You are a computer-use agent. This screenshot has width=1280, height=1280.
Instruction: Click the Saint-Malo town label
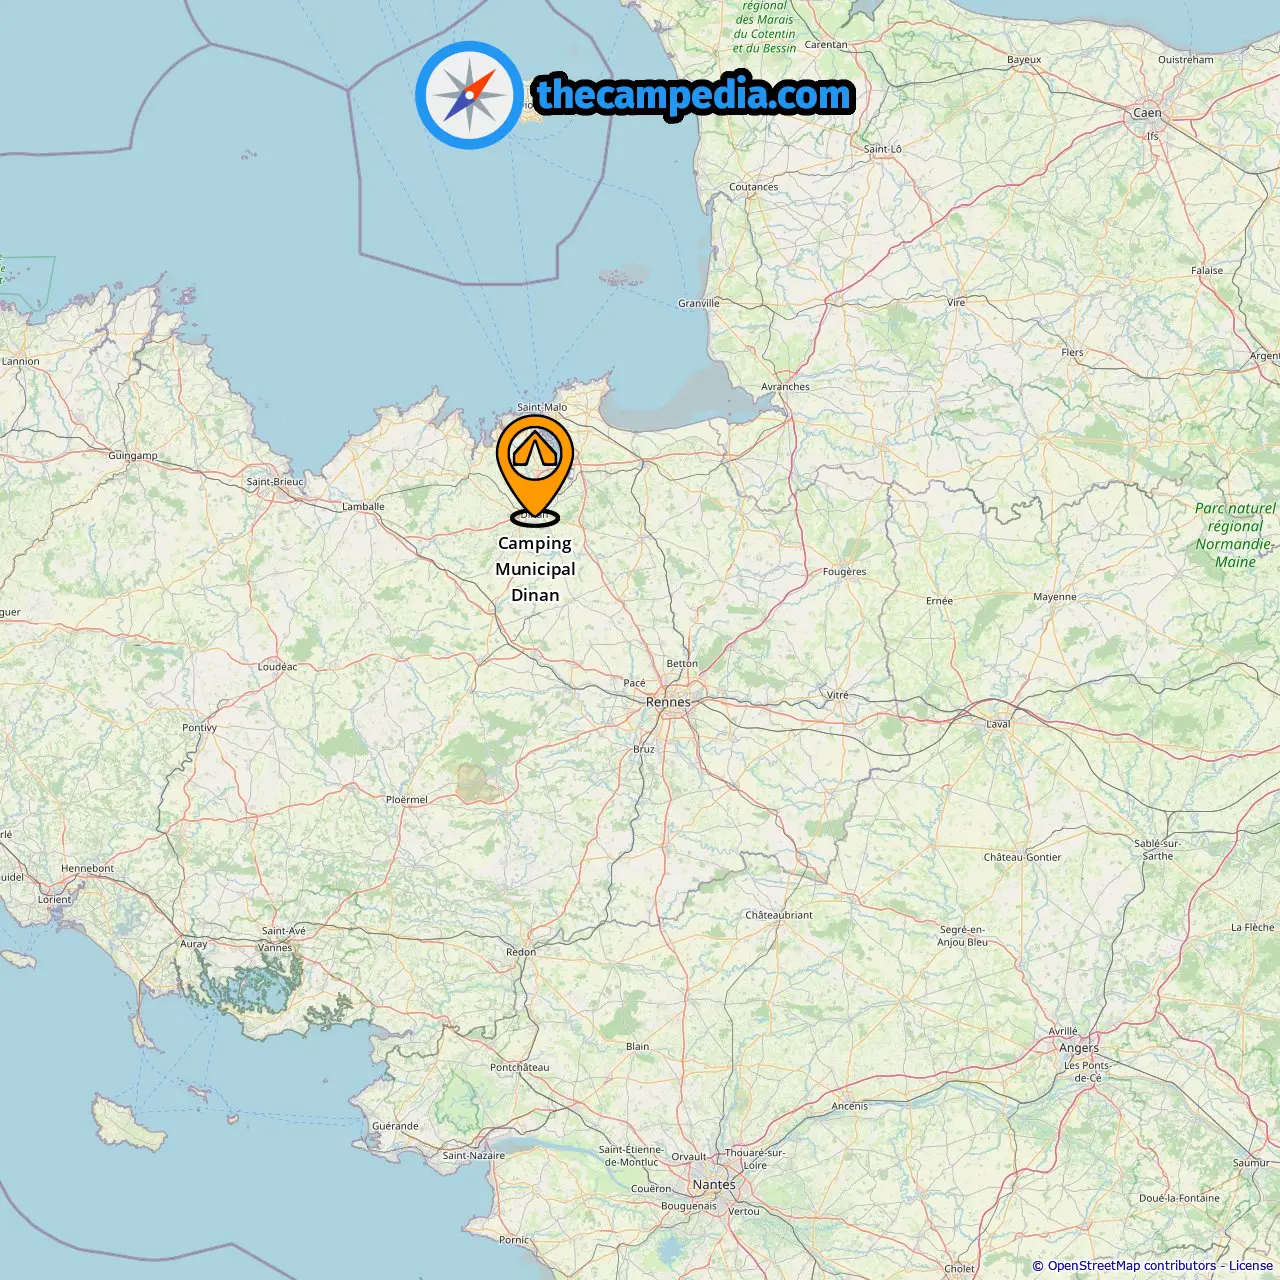[542, 407]
